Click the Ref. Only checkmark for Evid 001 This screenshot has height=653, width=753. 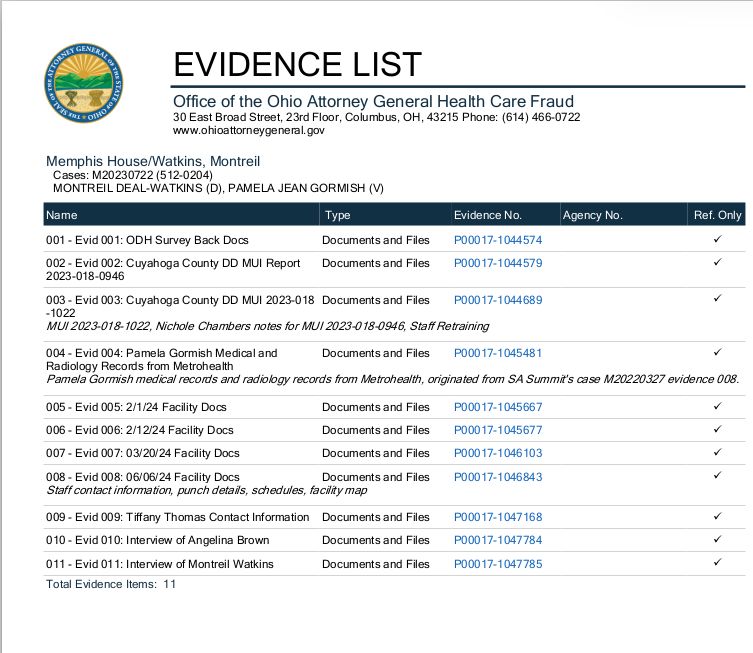[717, 239]
